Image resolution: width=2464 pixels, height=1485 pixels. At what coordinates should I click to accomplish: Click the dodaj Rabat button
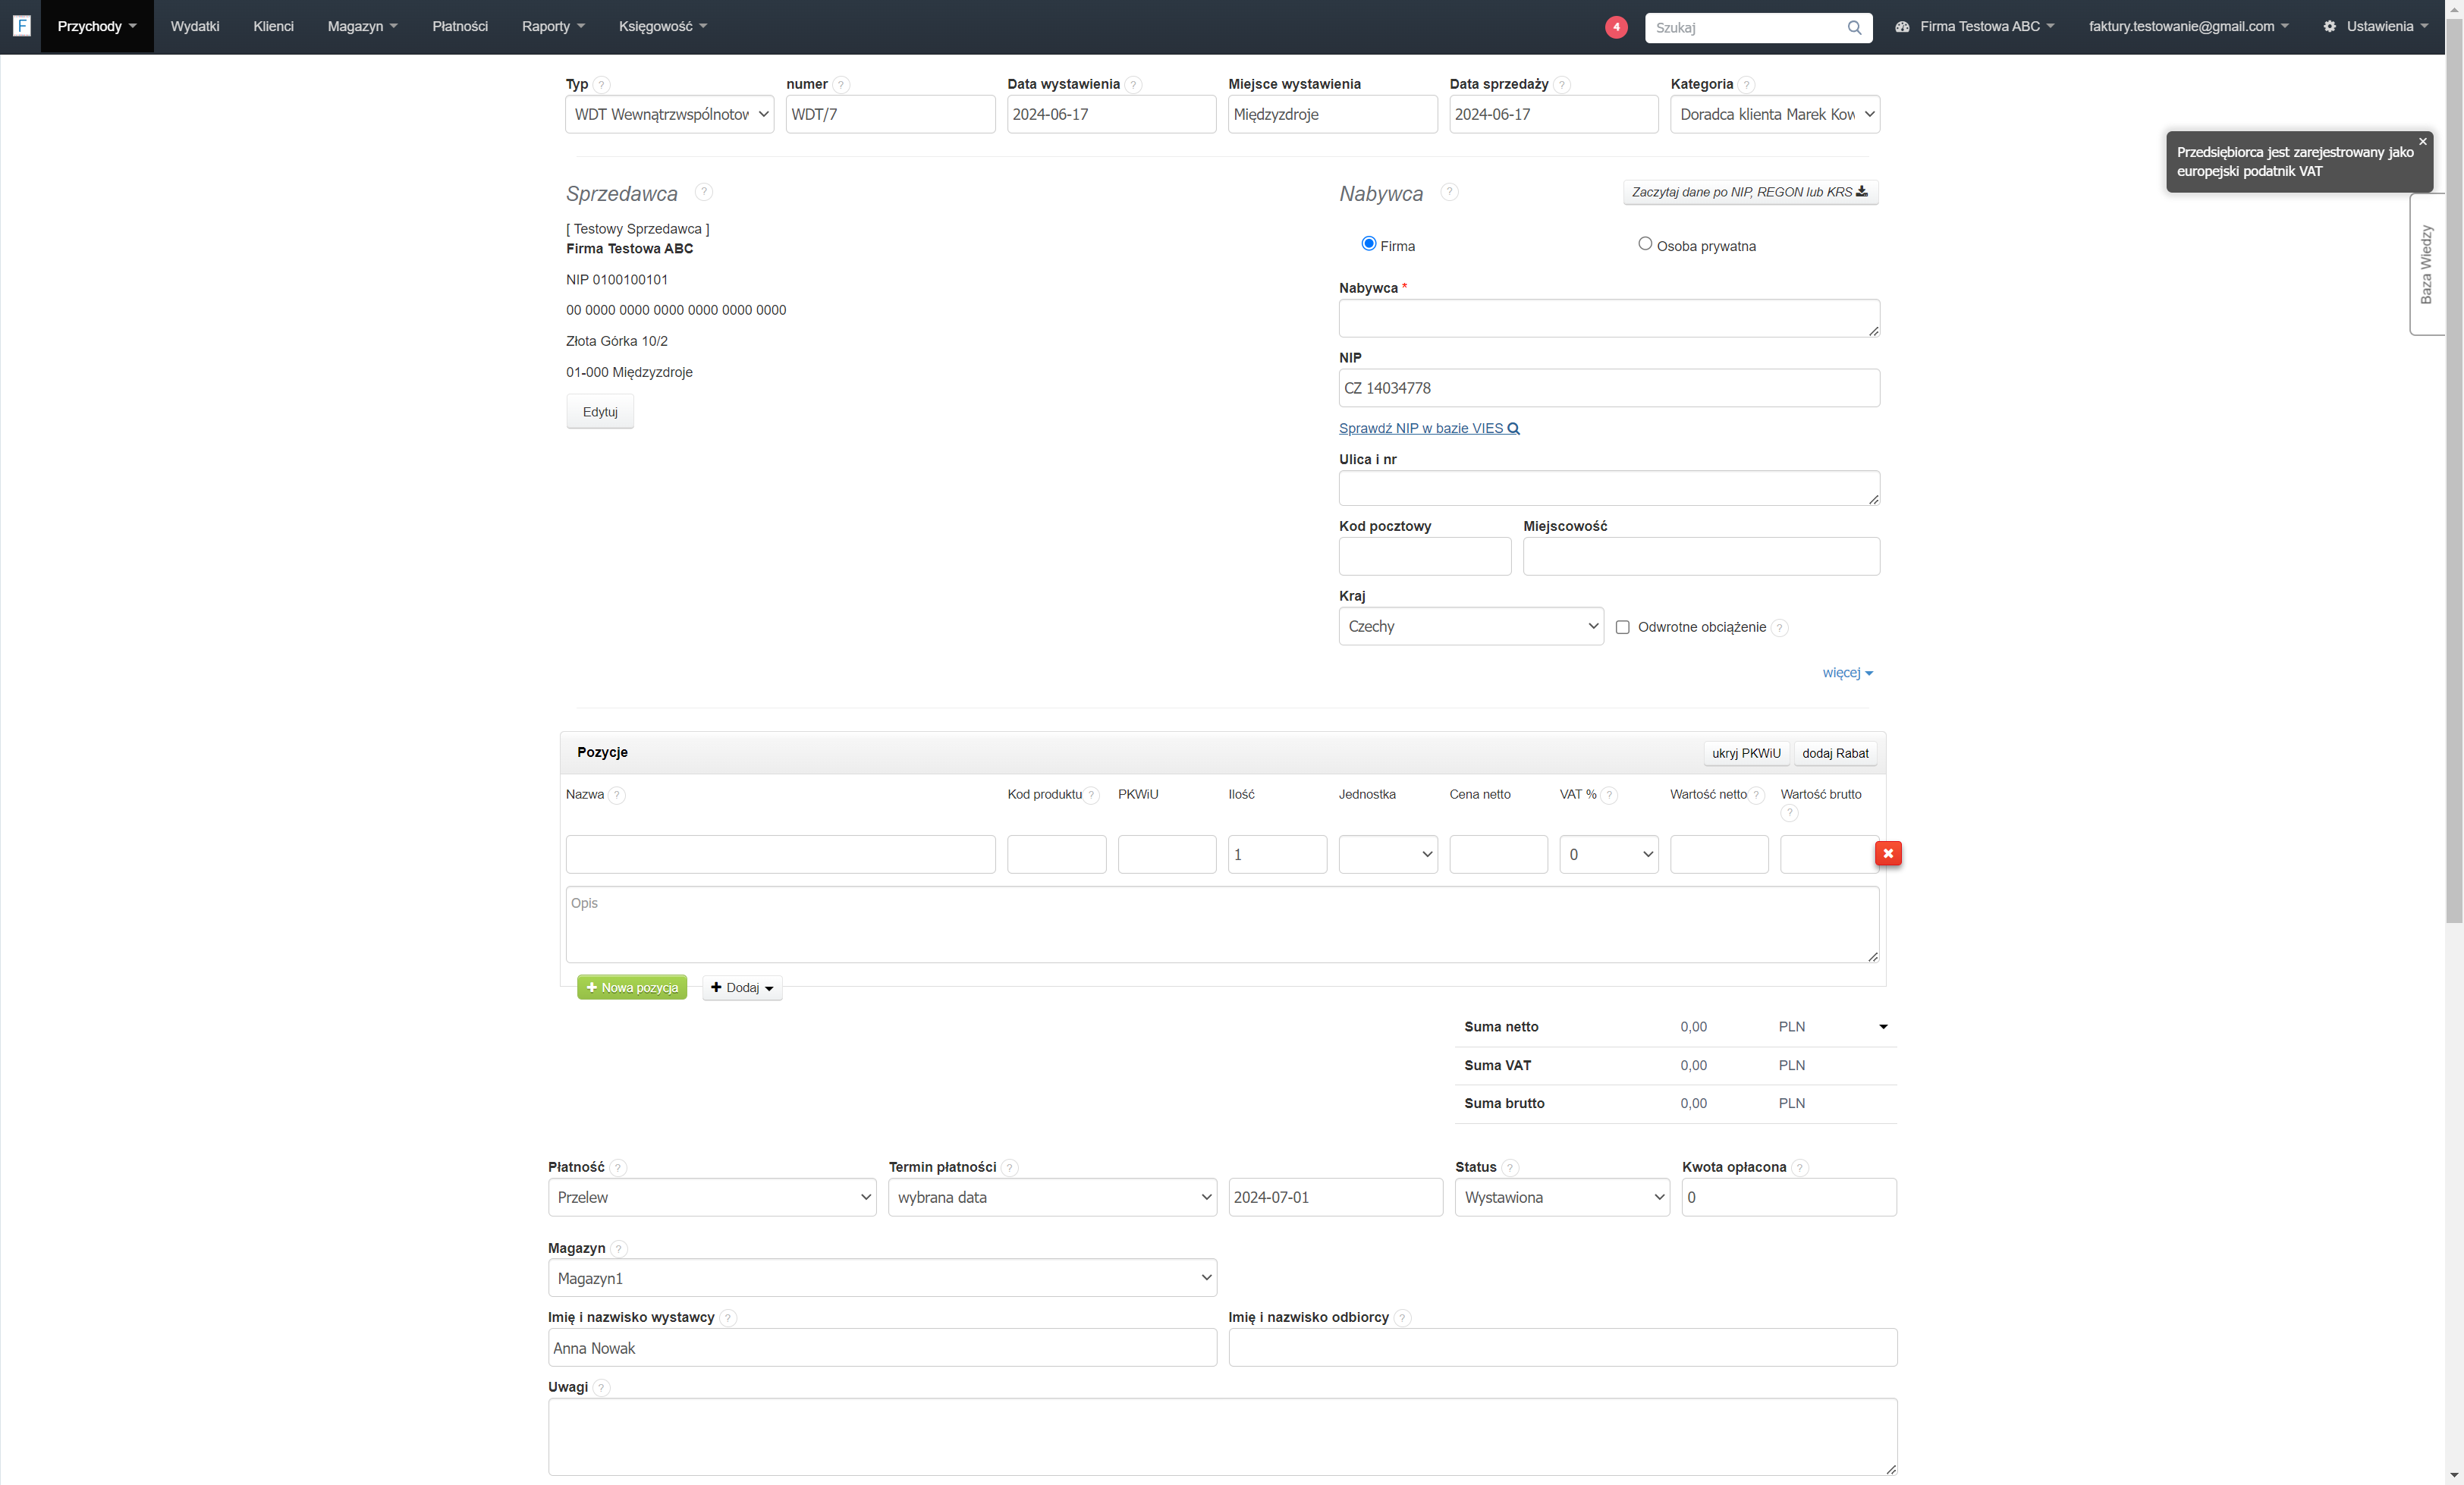point(1835,753)
